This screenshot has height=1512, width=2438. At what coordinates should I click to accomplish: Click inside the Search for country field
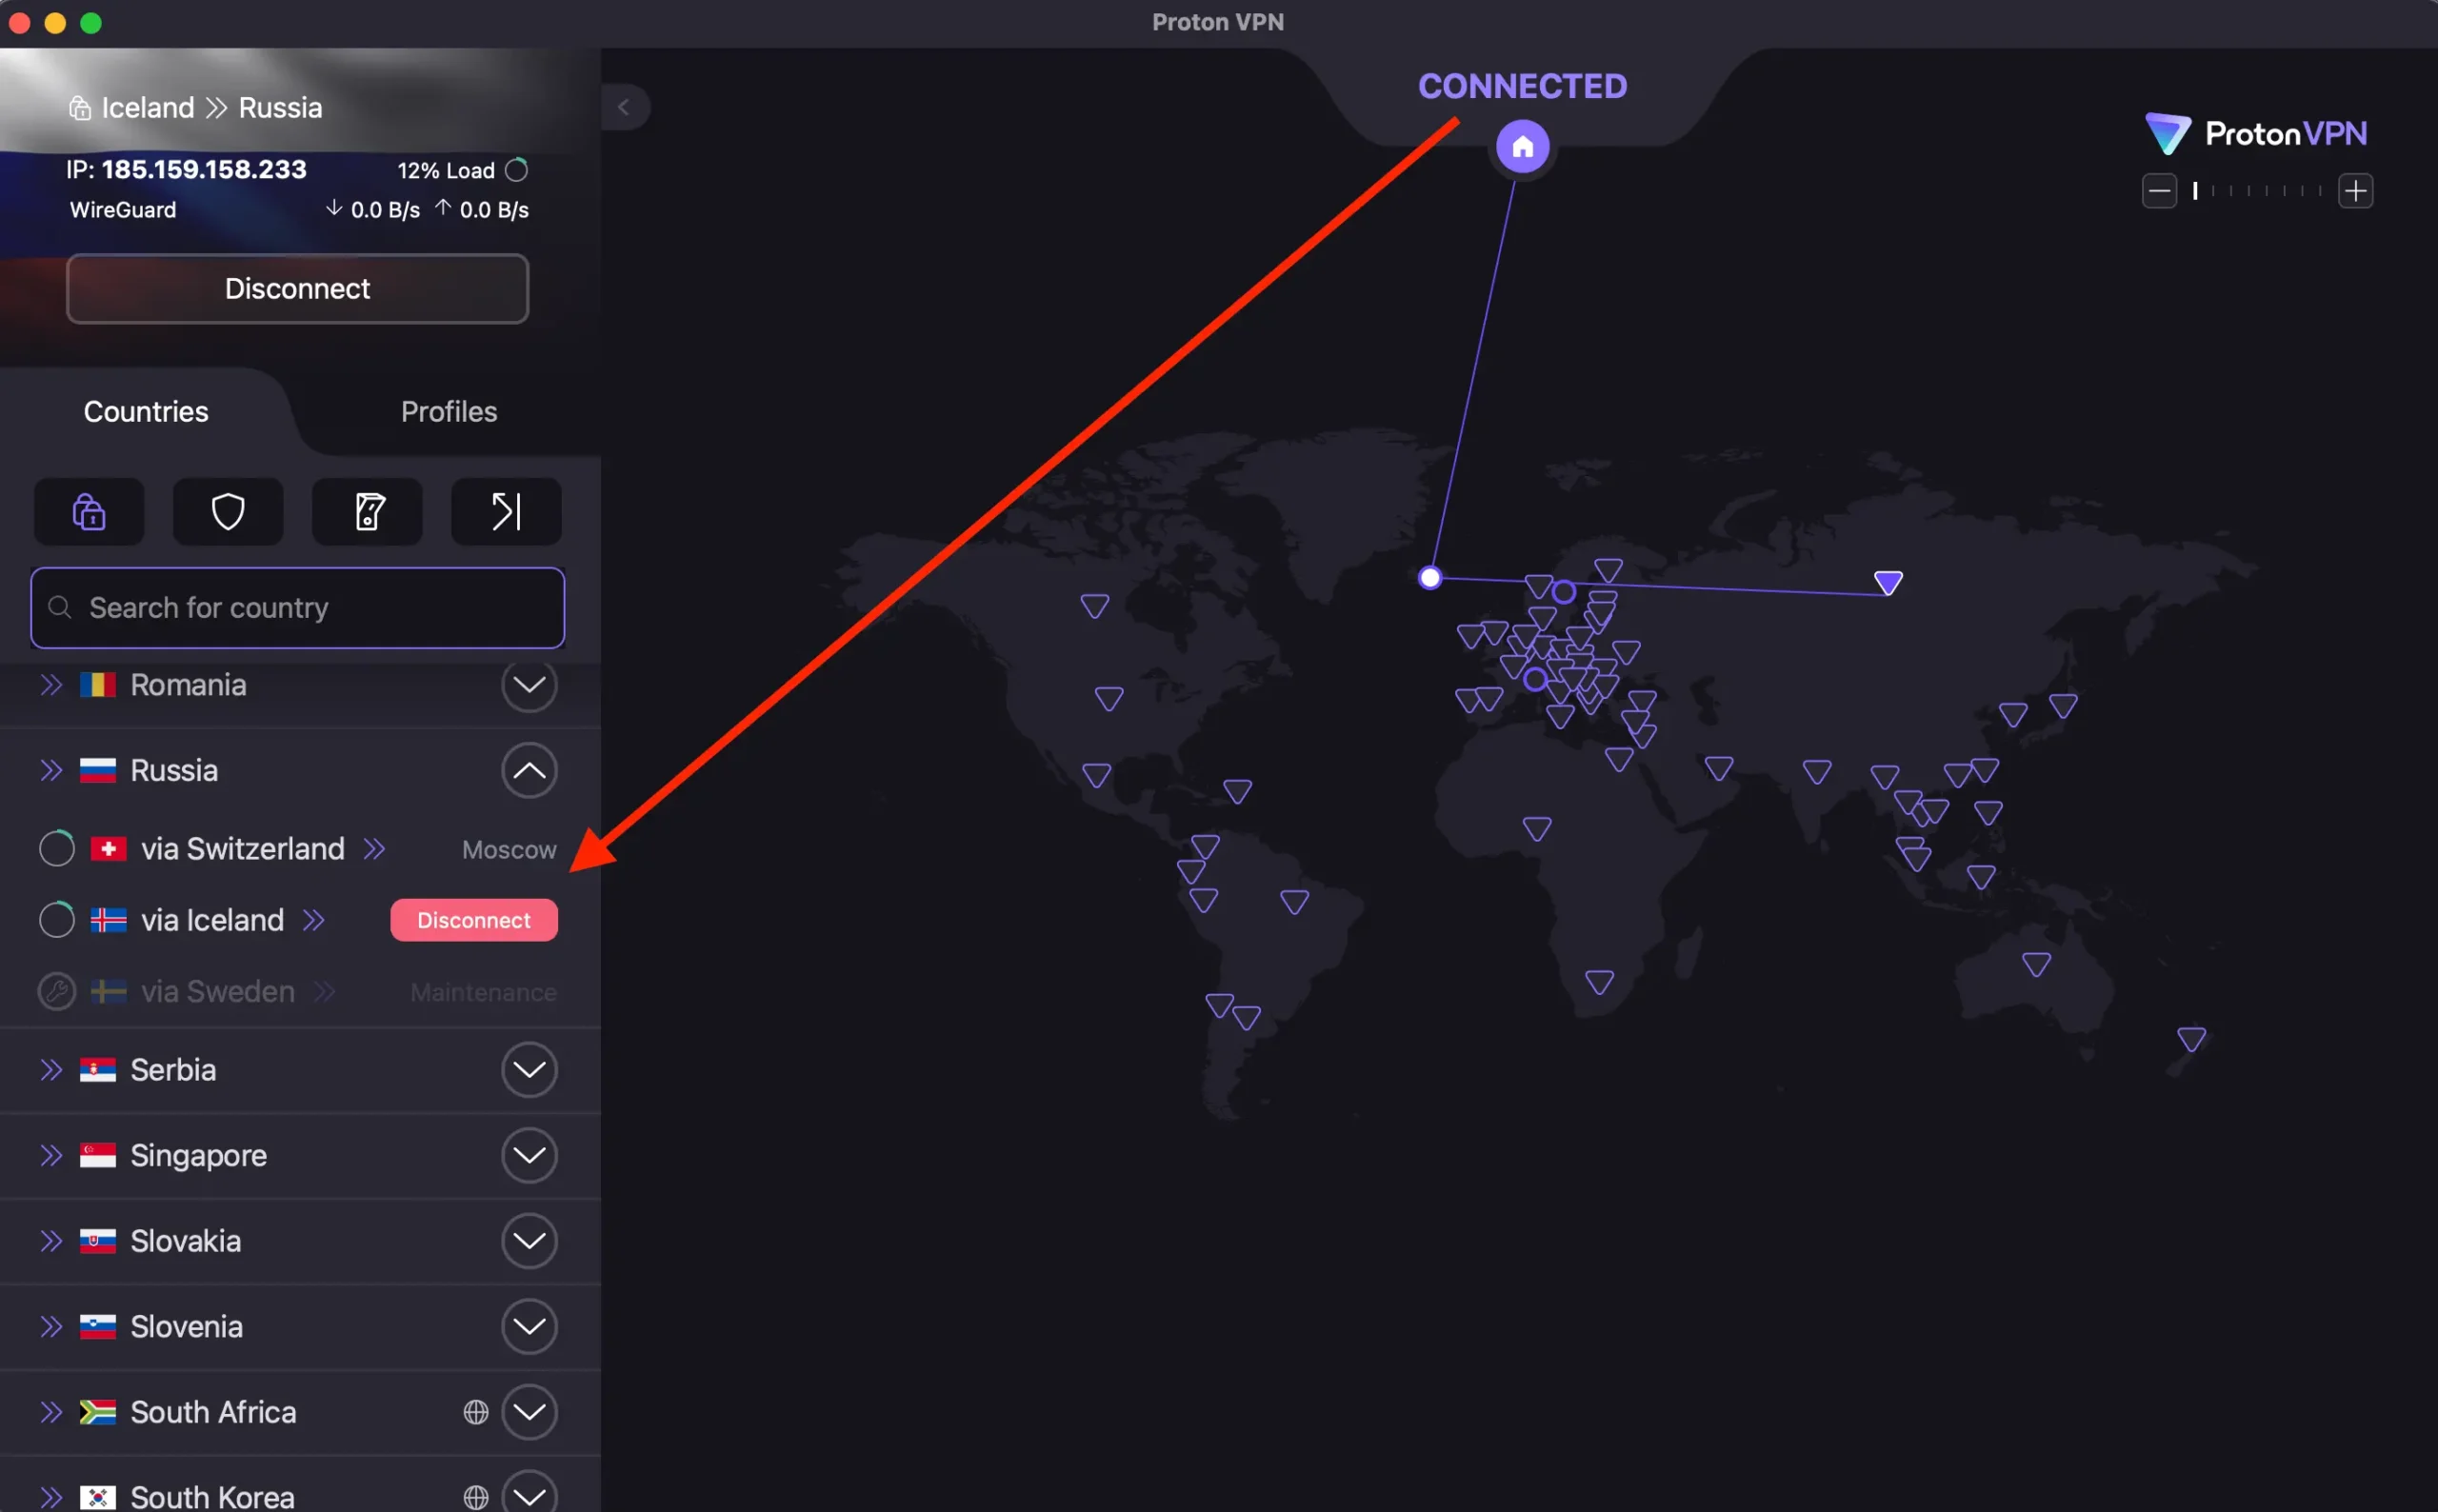point(297,607)
